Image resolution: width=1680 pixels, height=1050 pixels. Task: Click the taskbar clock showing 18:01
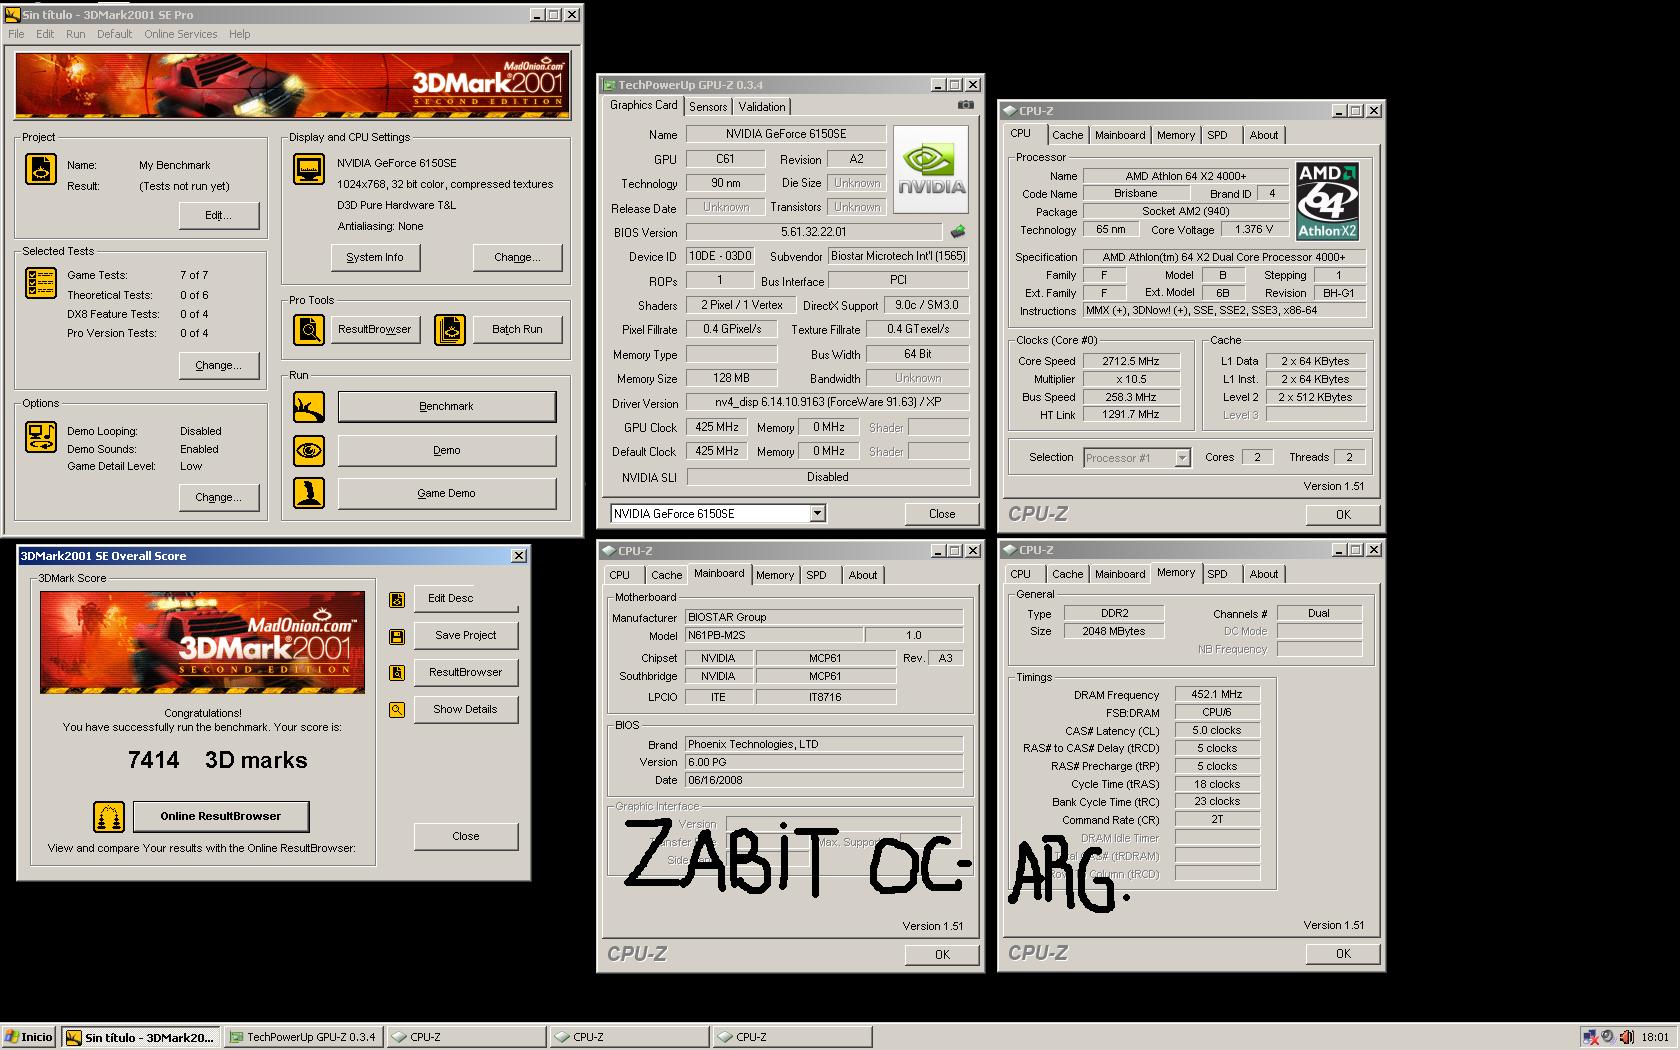coord(1655,1037)
